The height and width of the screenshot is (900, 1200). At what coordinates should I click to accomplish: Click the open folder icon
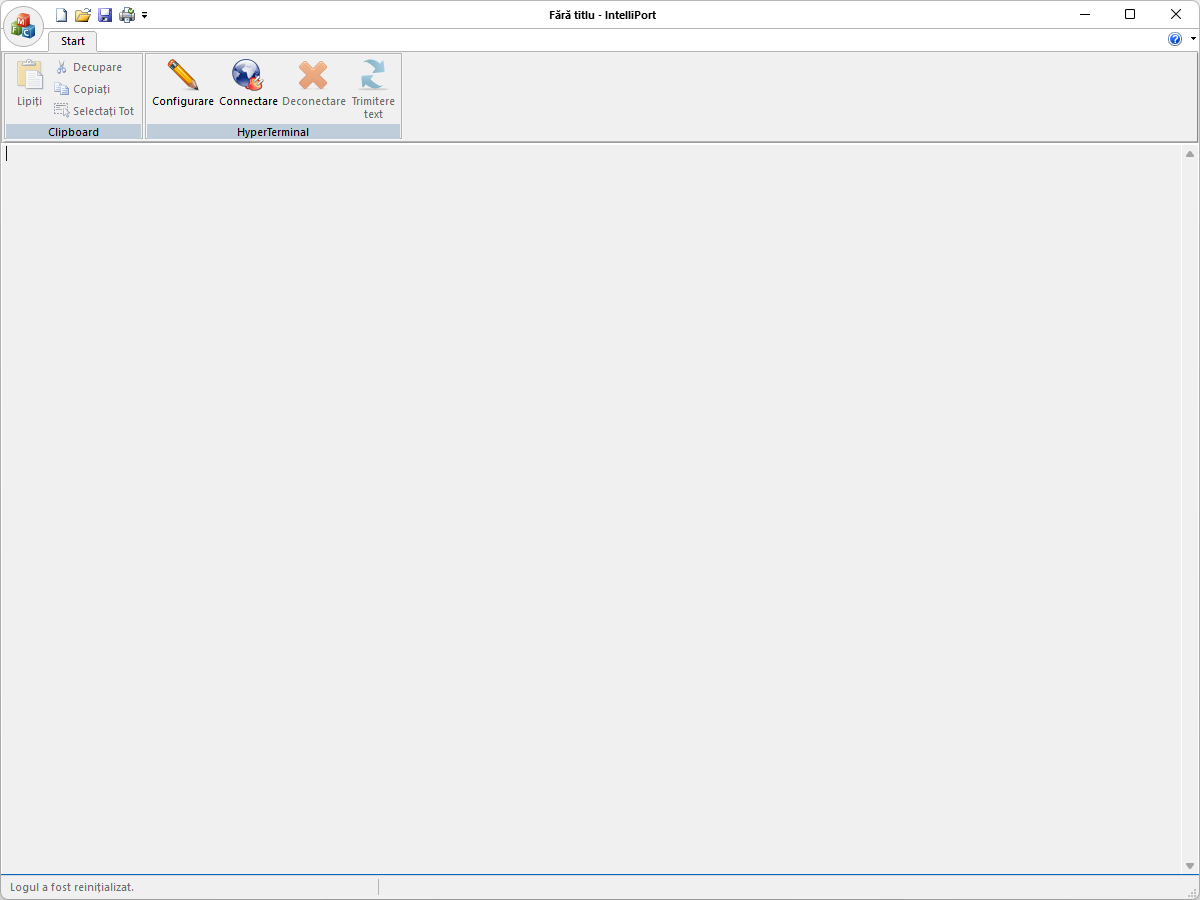pyautogui.click(x=83, y=15)
